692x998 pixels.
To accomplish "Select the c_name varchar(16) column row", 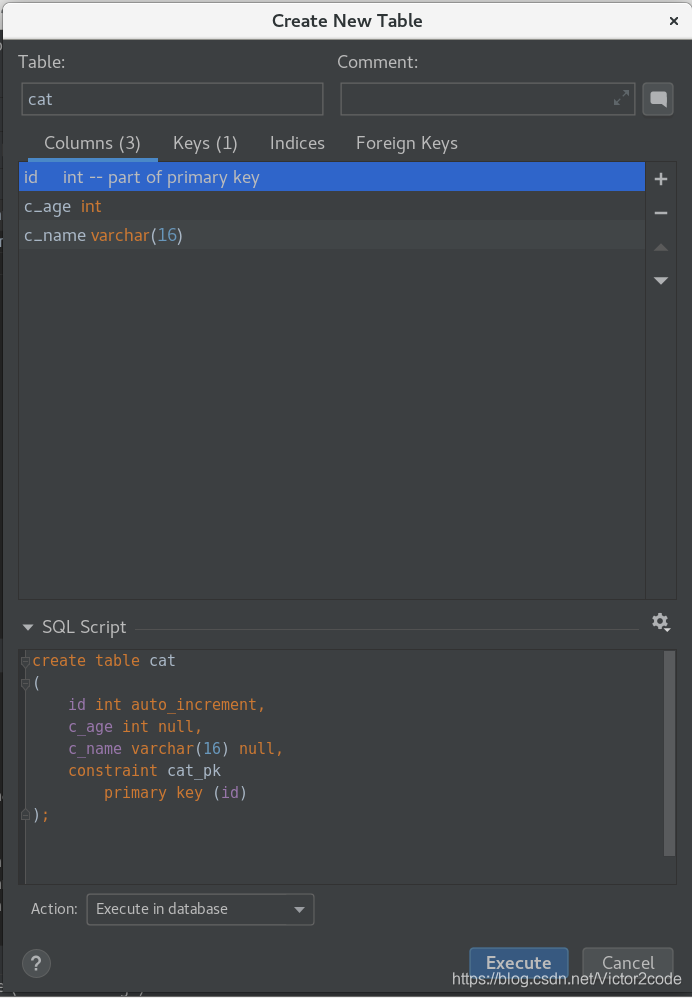I will click(x=332, y=235).
